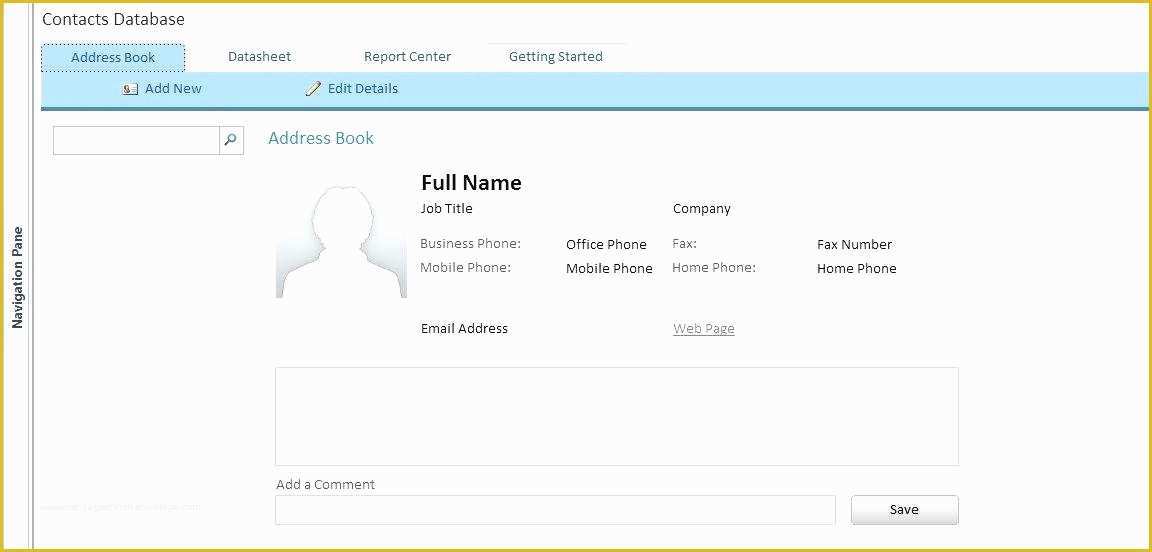Click the Add a Comment label
Image resolution: width=1152 pixels, height=552 pixels.
[x=325, y=484]
